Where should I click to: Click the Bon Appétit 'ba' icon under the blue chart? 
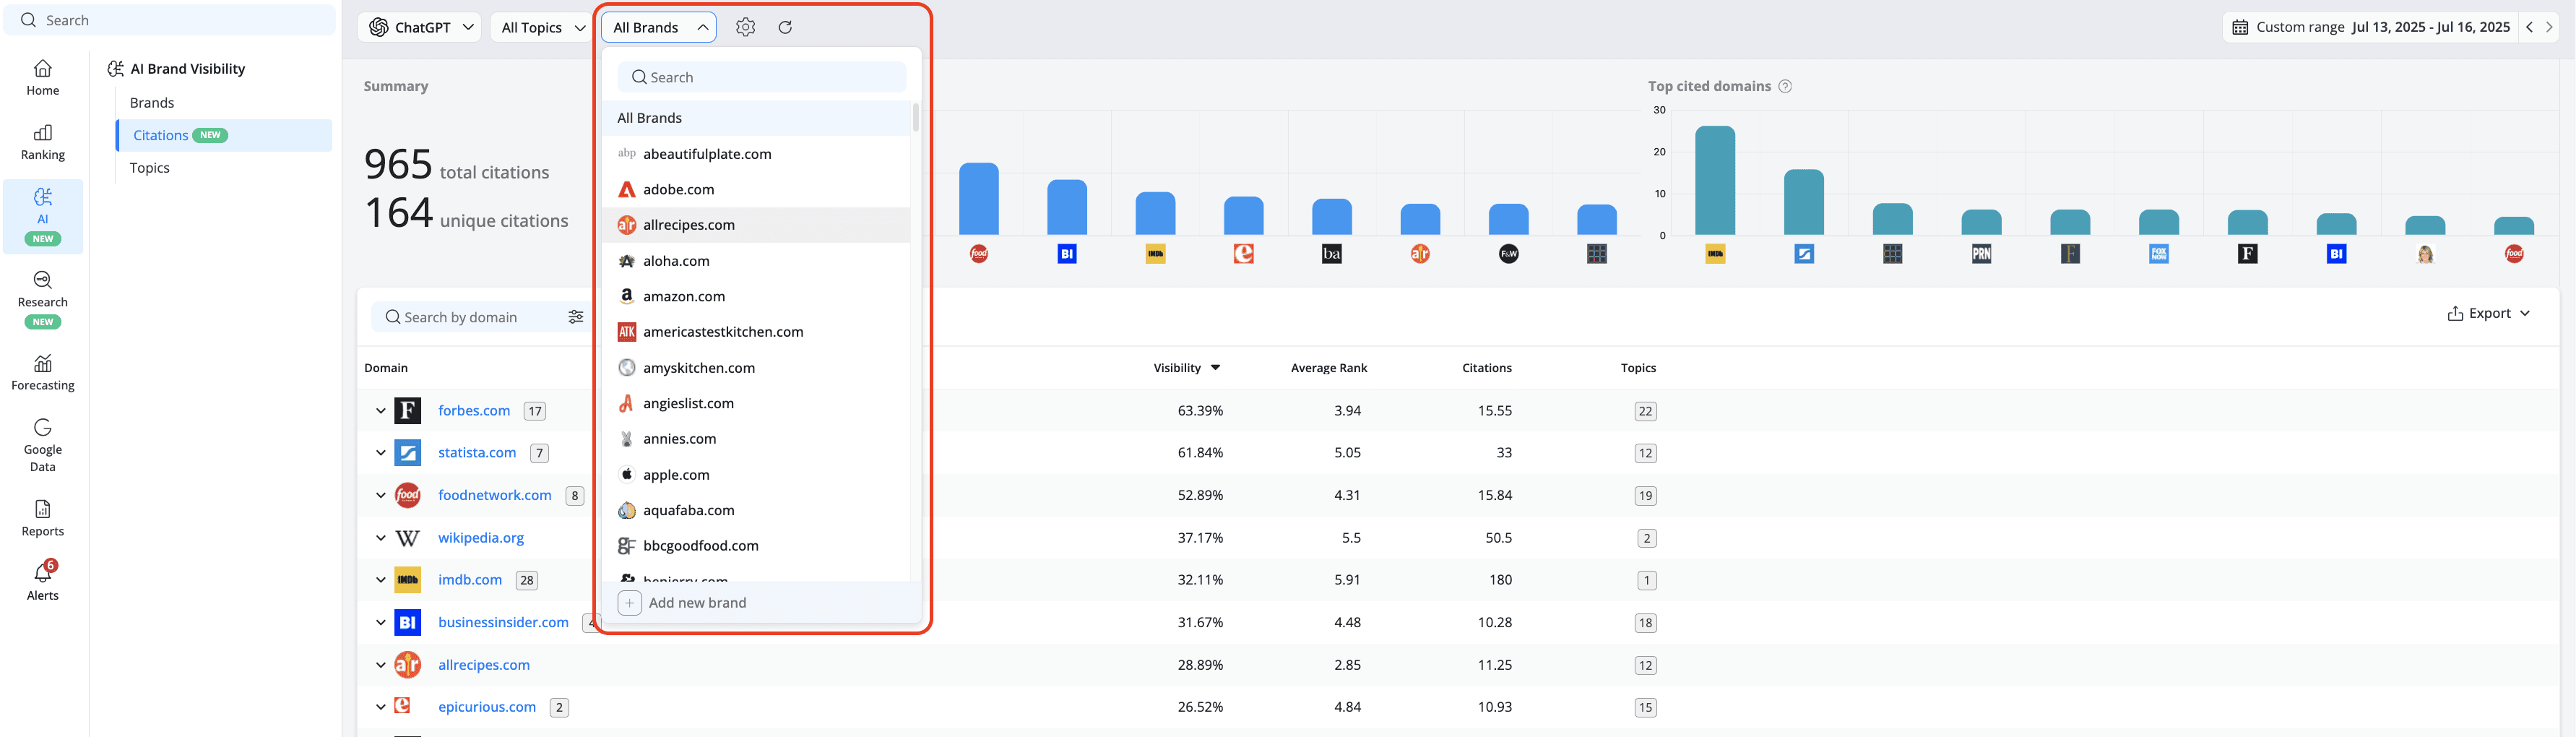(1332, 254)
